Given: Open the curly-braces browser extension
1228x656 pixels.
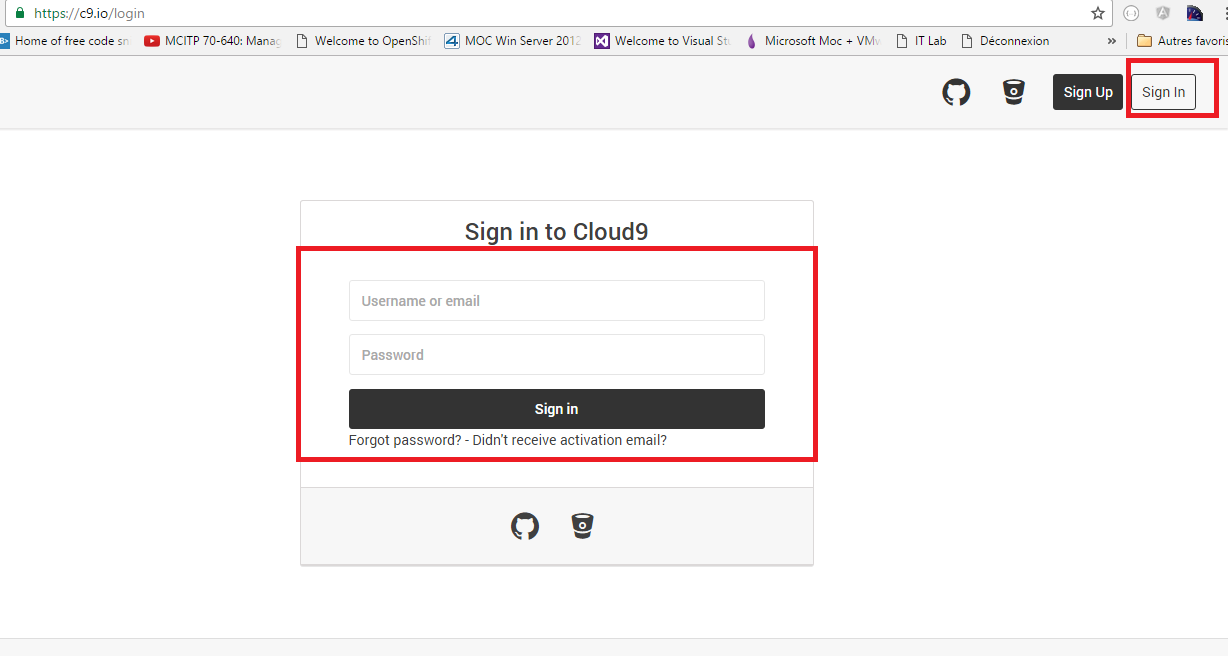Looking at the screenshot, I should click(1131, 13).
